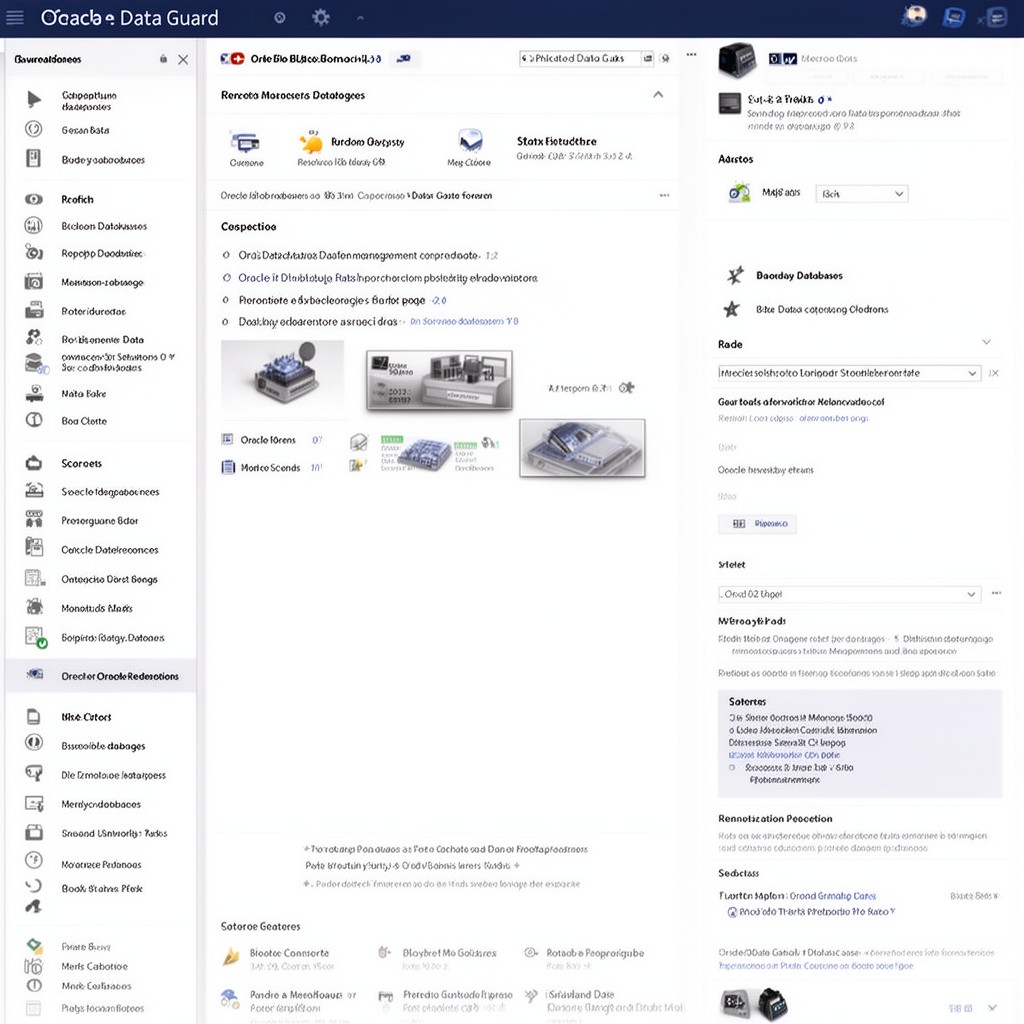
Task: Open the hamburger menu in top bar
Action: [14, 18]
